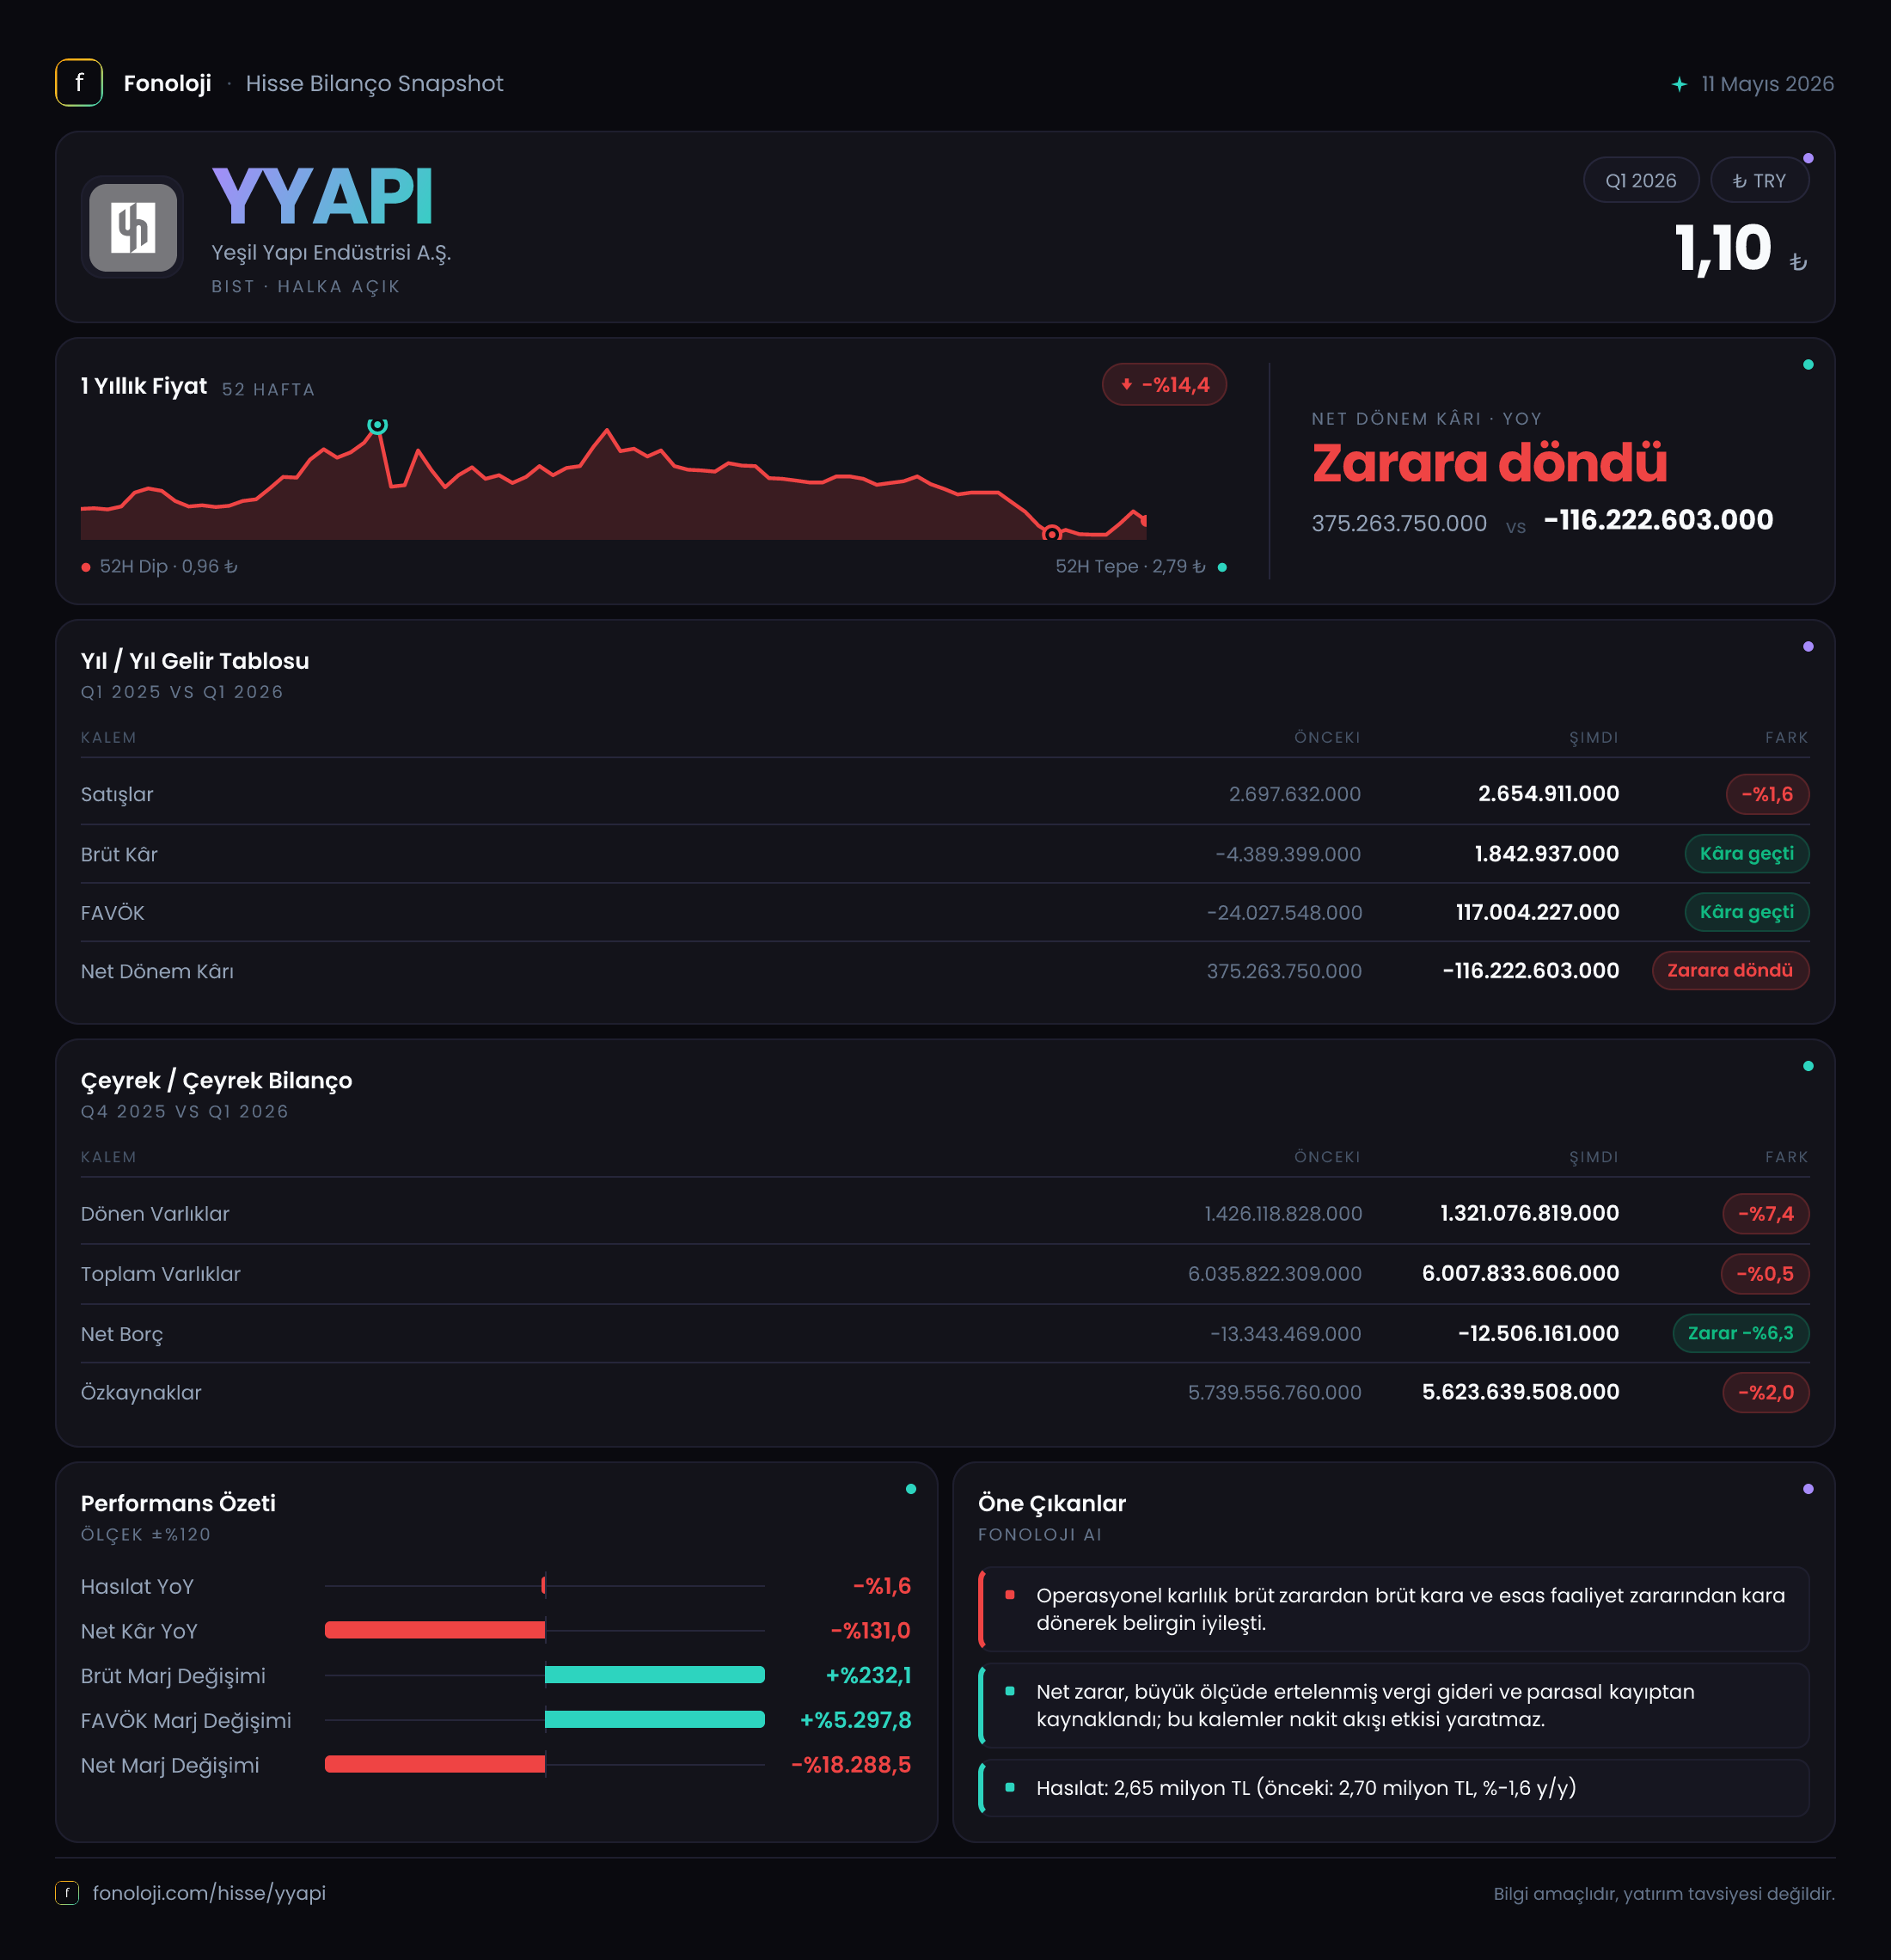Image resolution: width=1891 pixels, height=1960 pixels.
Task: Click the YYAPI ticker title
Action: [x=322, y=197]
